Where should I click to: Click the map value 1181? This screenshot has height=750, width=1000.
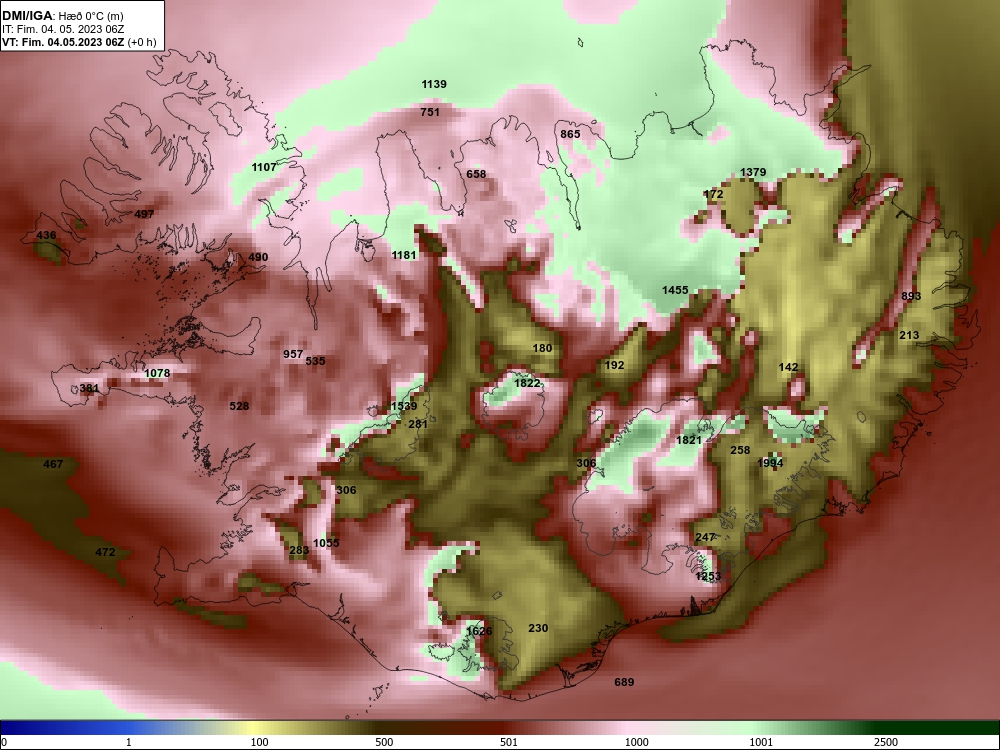pyautogui.click(x=403, y=255)
